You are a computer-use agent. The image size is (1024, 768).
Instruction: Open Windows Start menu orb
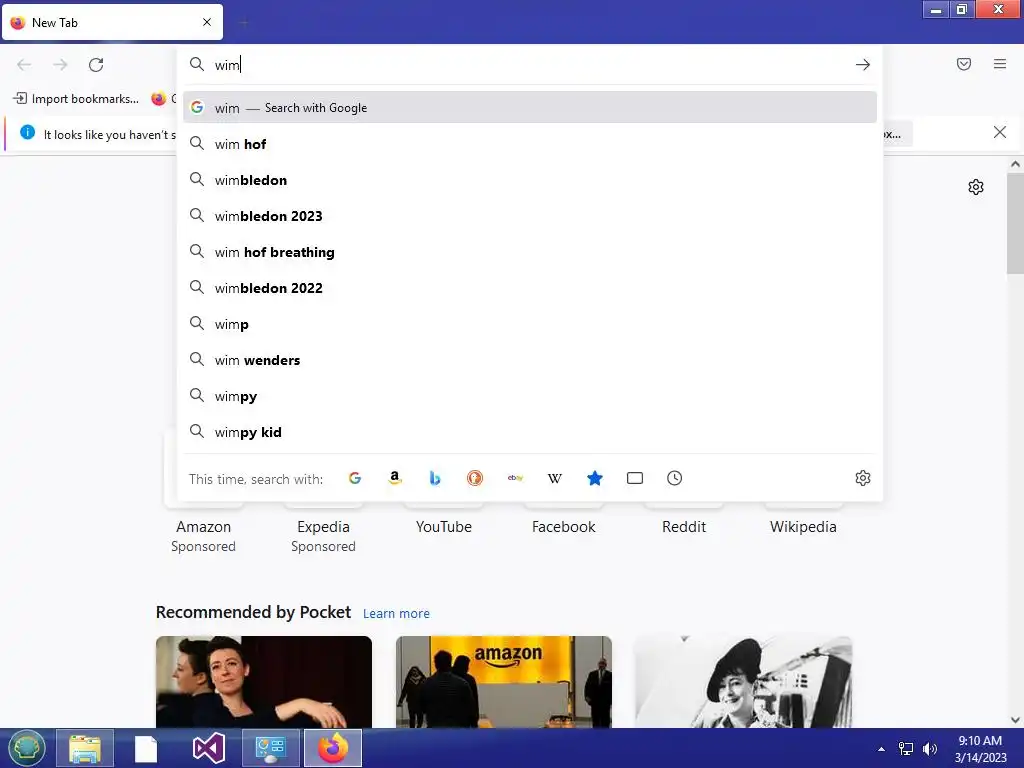click(27, 748)
